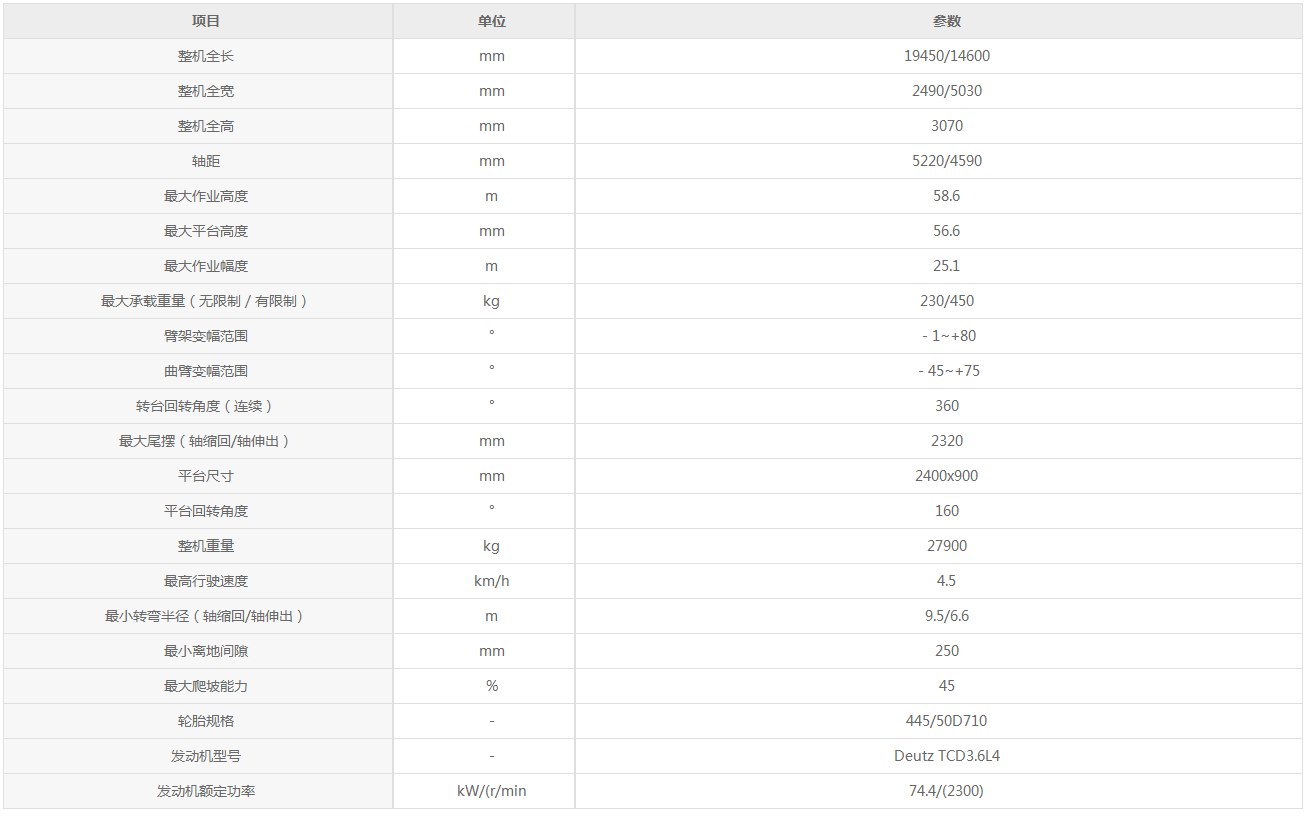Click the kg unit for 最大承载重量
Viewport: 1308px width, 816px height.
tap(491, 301)
